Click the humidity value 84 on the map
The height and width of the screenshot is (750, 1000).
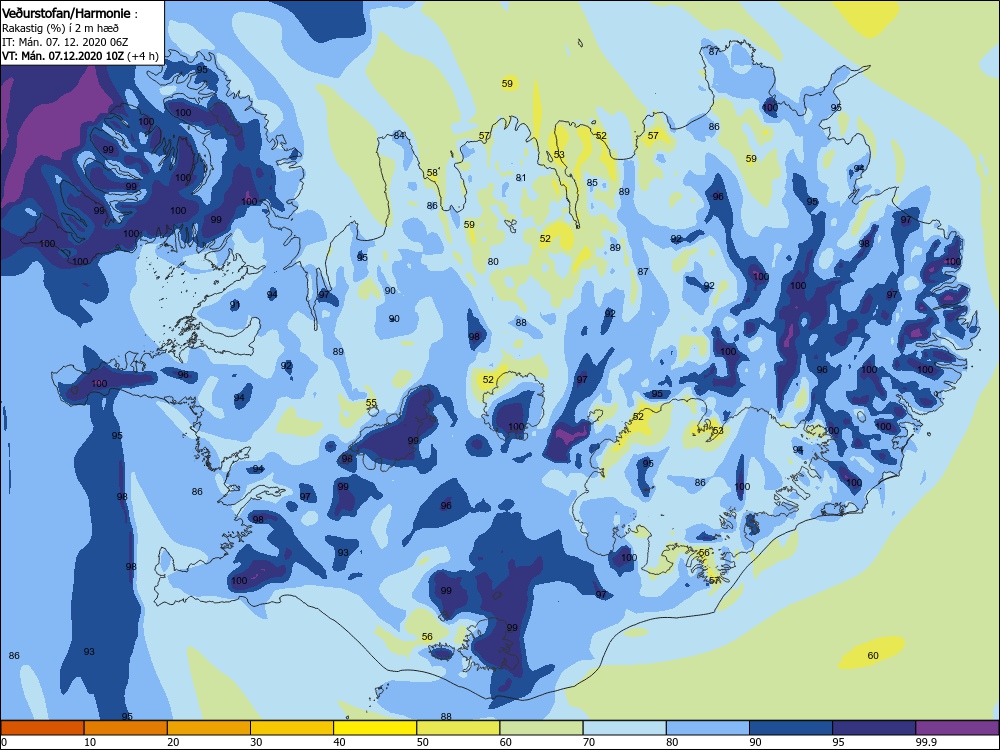399,135
